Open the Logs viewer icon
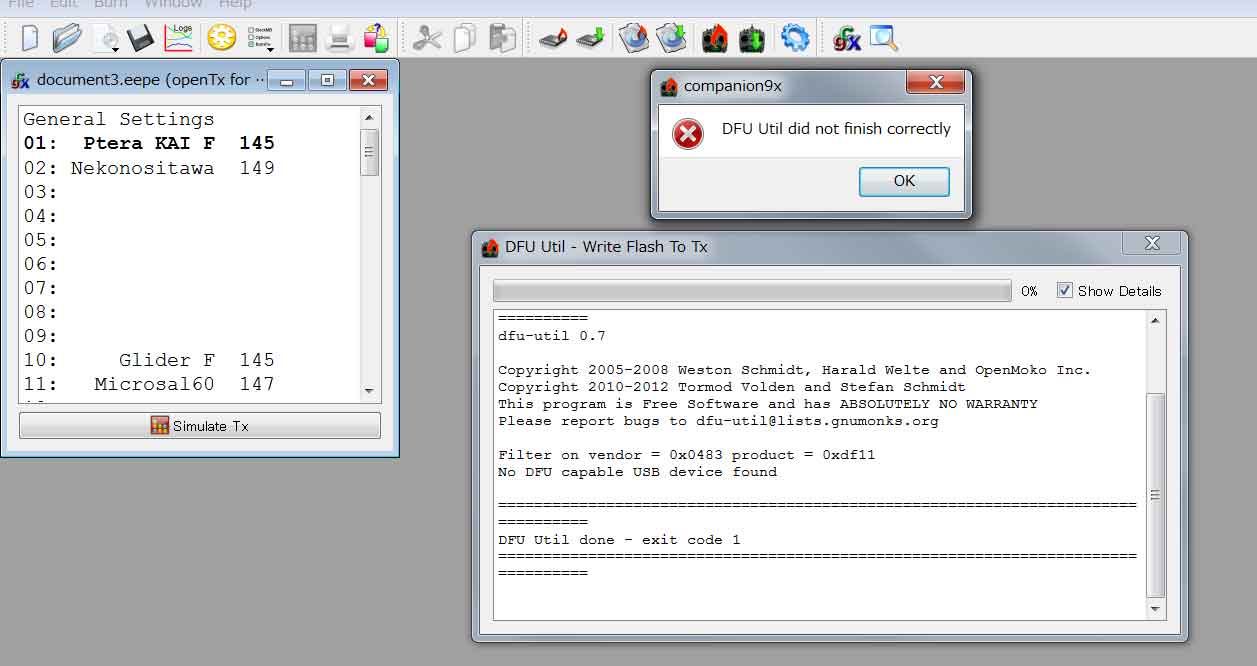The image size is (1257, 666). tap(178, 38)
